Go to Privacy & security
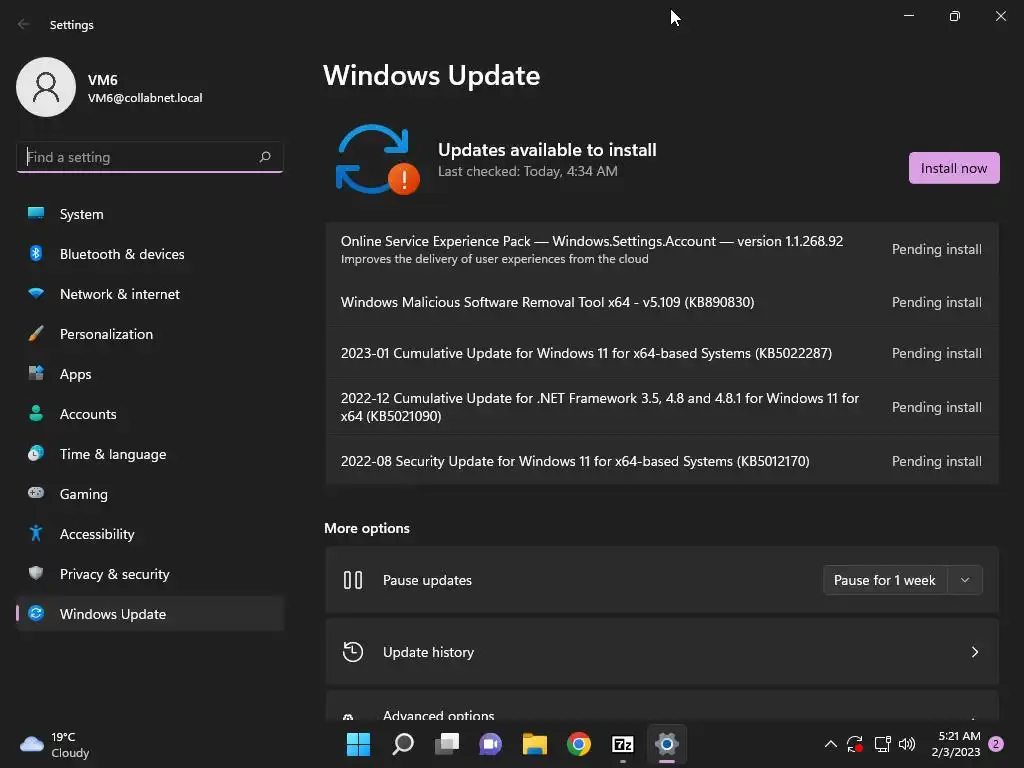1024x768 pixels. click(150, 574)
